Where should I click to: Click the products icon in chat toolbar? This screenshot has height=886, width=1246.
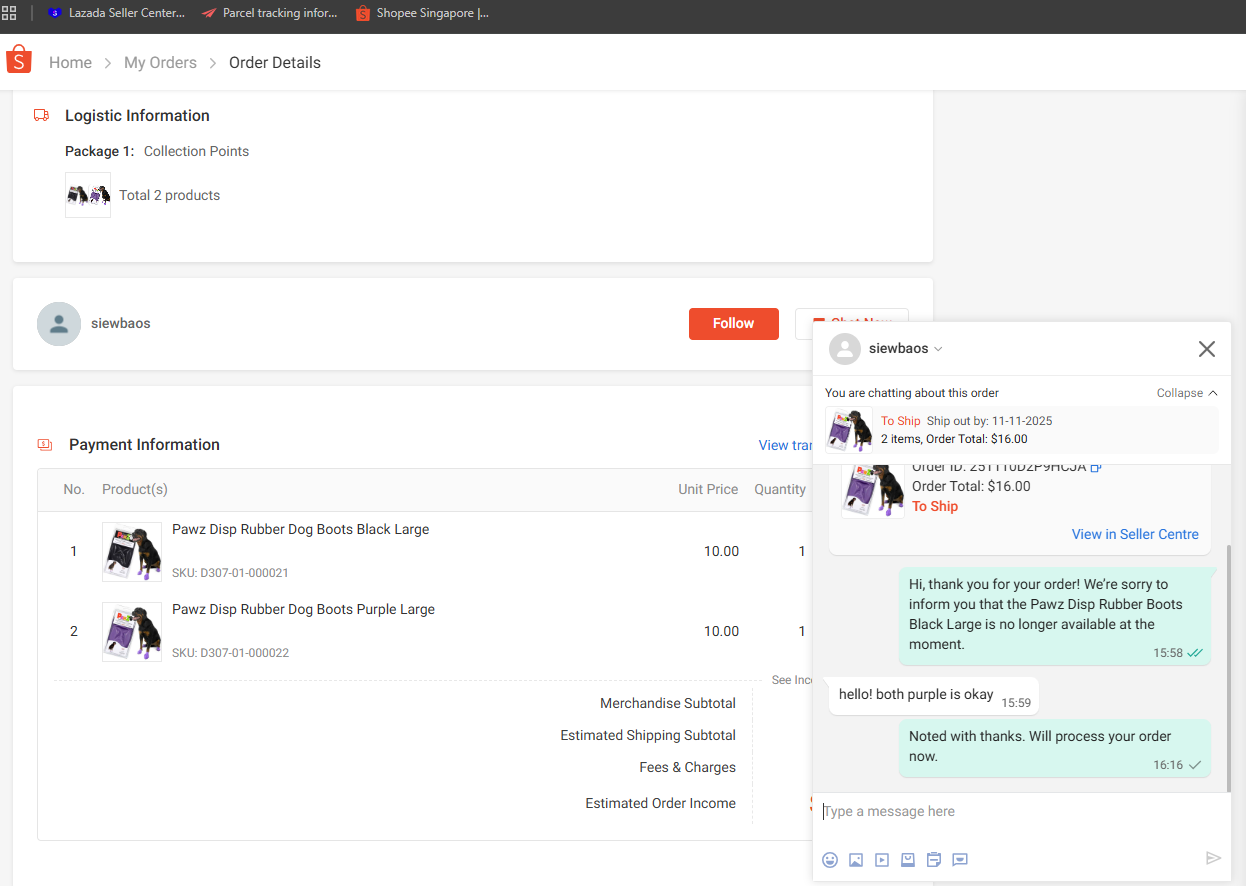tap(908, 859)
